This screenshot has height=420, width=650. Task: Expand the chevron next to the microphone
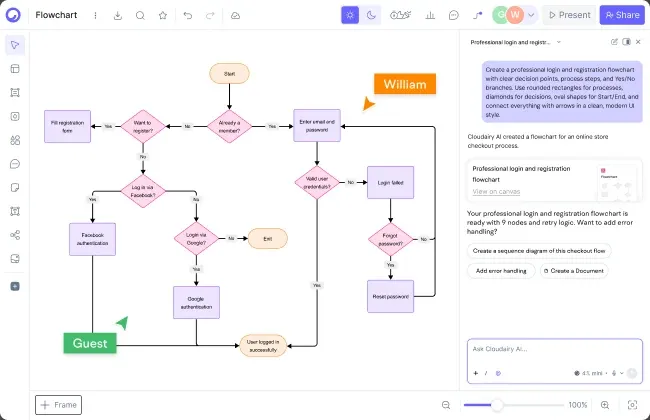click(x=621, y=373)
